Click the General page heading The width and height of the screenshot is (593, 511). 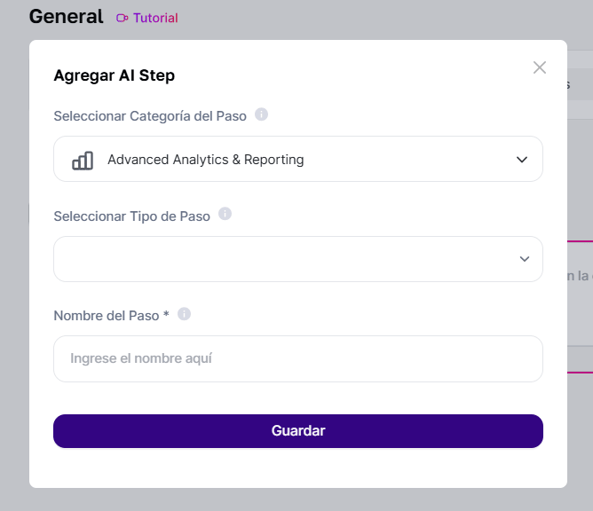pyautogui.click(x=66, y=17)
